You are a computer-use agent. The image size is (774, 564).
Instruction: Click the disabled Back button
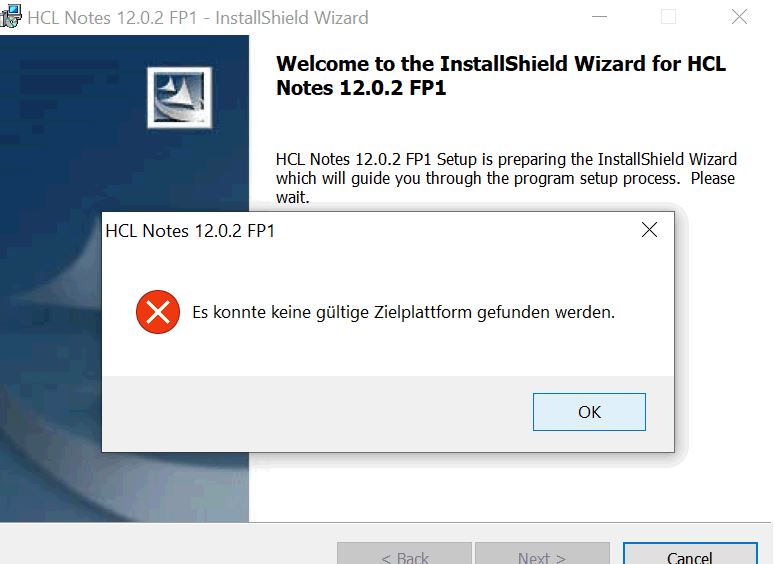click(x=404, y=554)
